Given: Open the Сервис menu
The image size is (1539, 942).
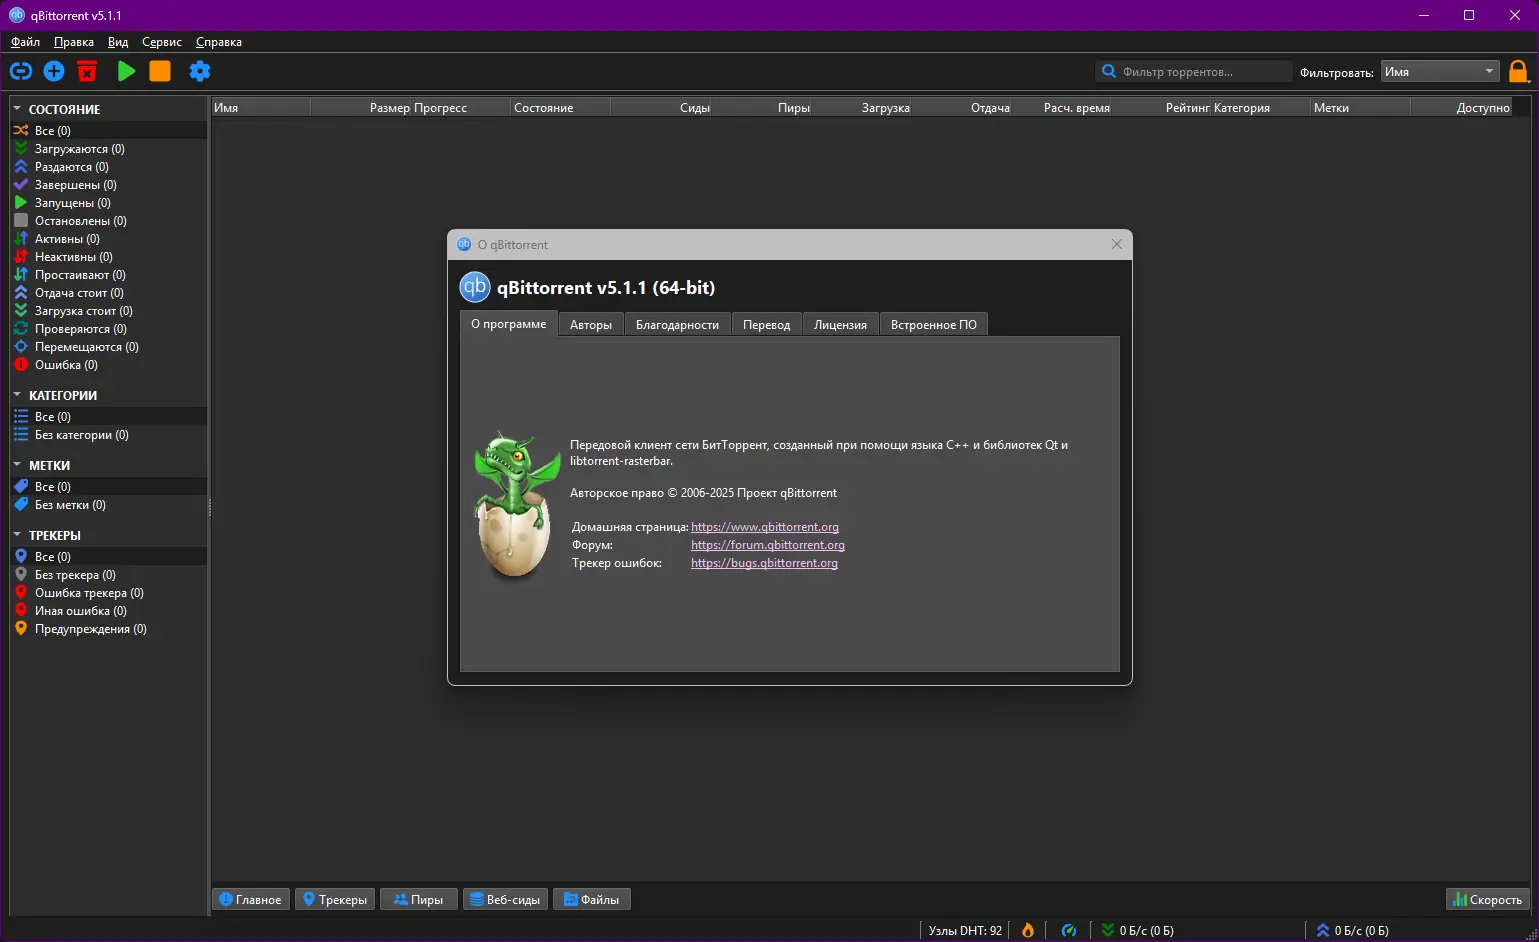Looking at the screenshot, I should click(x=162, y=42).
